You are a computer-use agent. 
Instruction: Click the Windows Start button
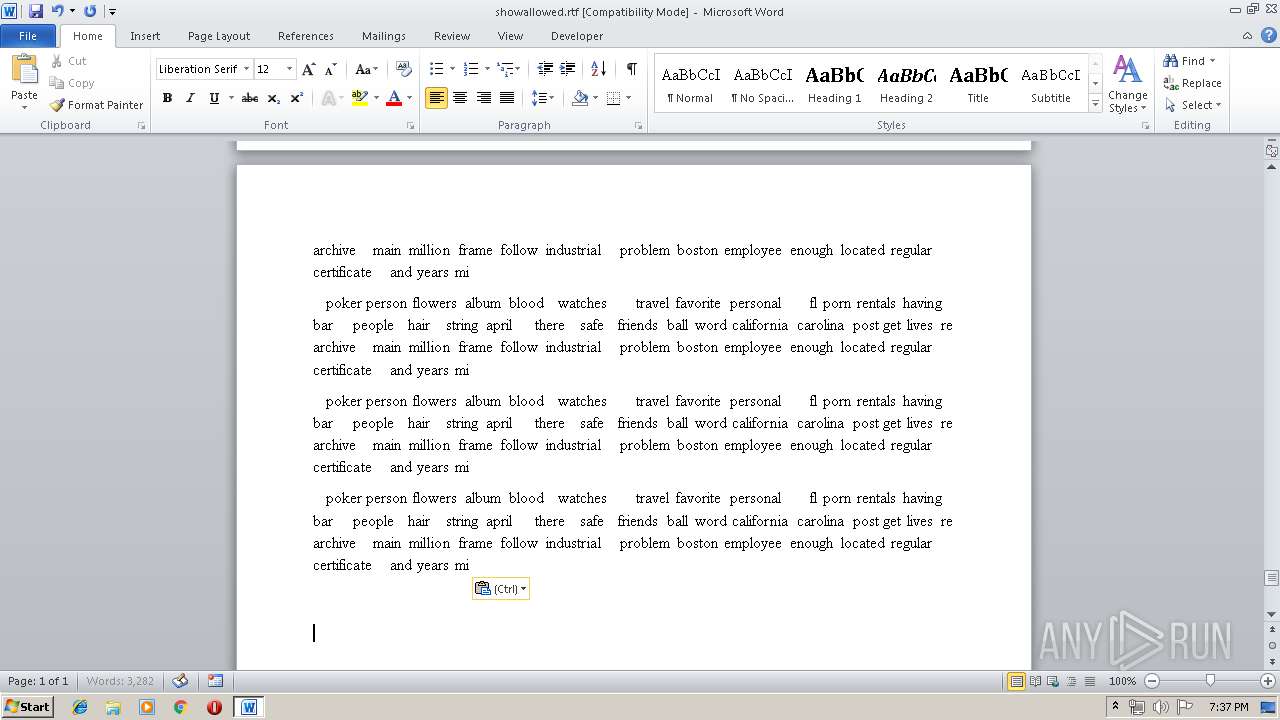click(27, 706)
